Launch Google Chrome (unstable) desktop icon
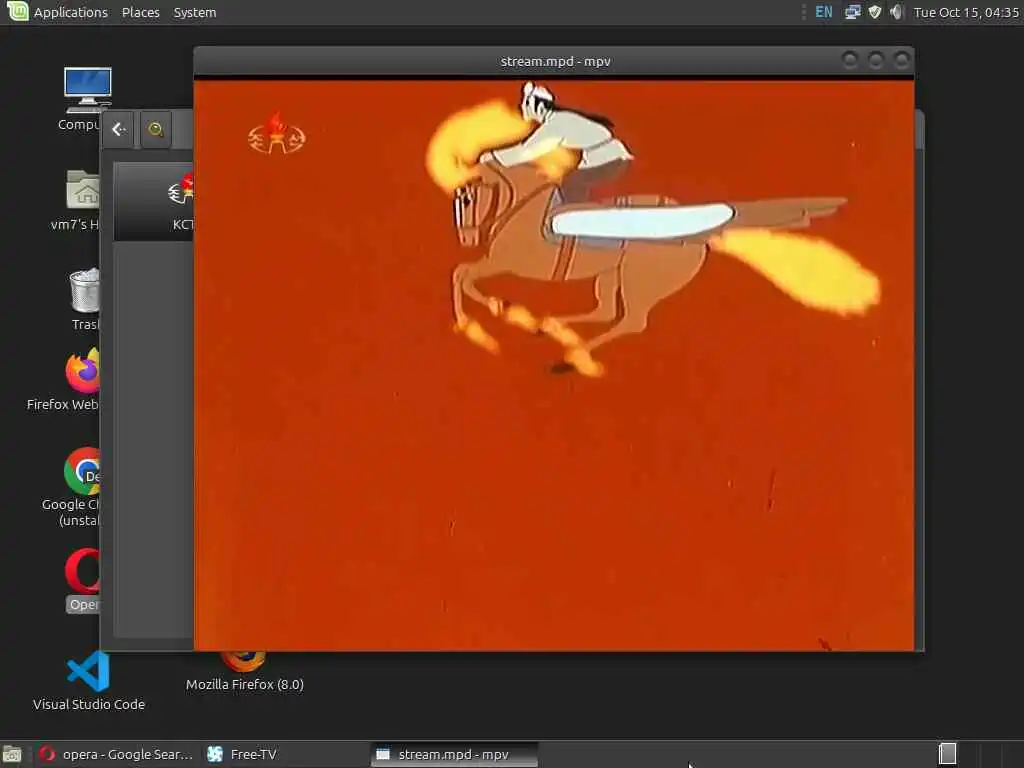This screenshot has width=1024, height=768. click(x=82, y=471)
